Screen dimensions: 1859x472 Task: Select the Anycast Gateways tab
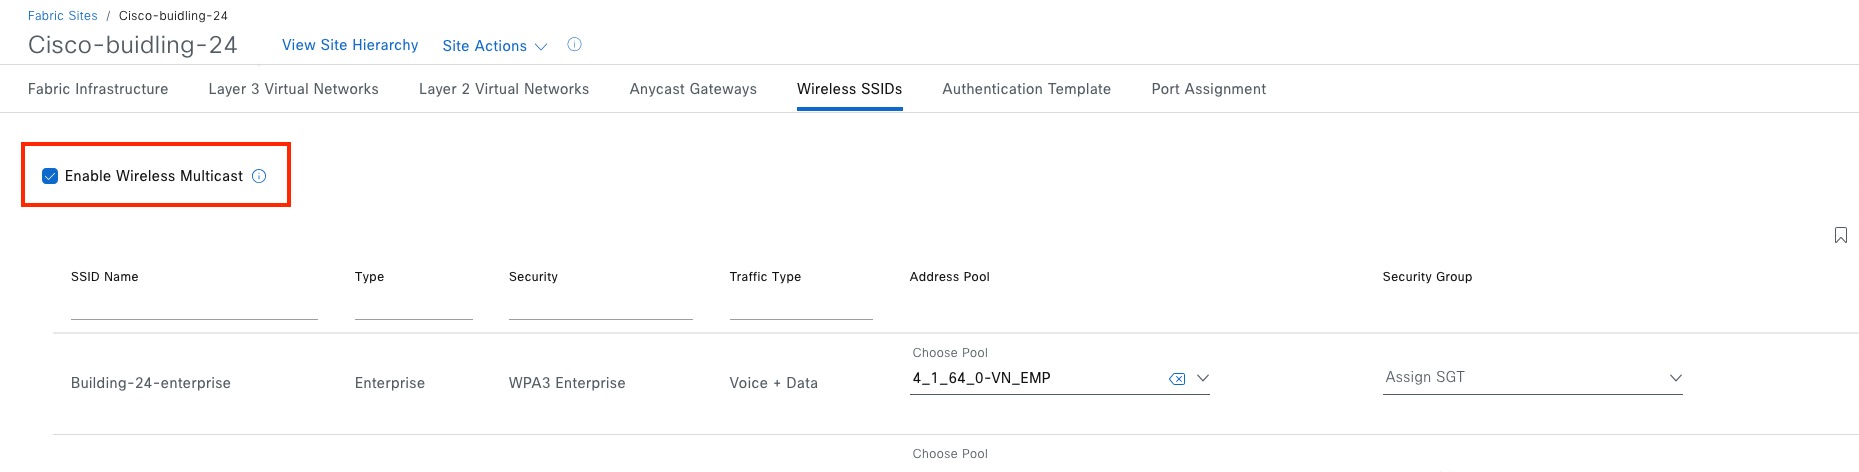pyautogui.click(x=693, y=89)
